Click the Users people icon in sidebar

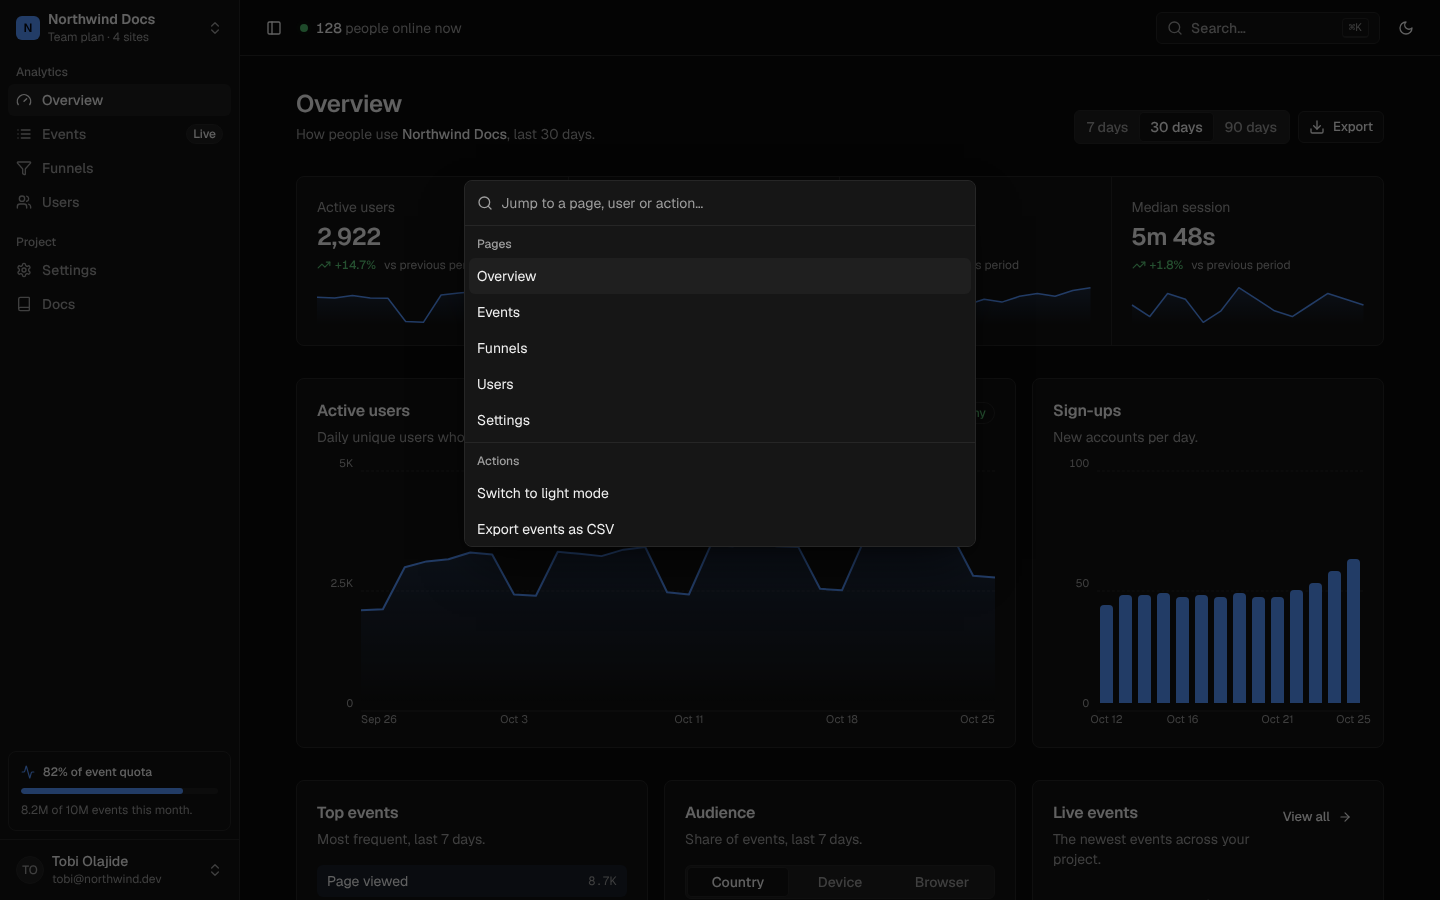coord(24,202)
